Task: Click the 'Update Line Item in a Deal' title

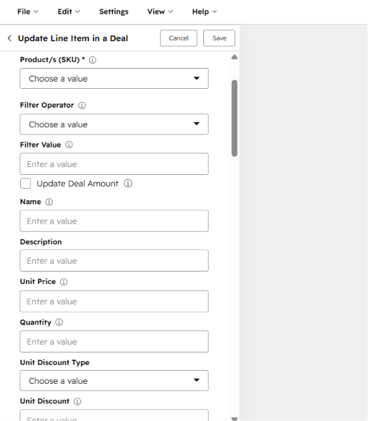Action: pyautogui.click(x=73, y=38)
